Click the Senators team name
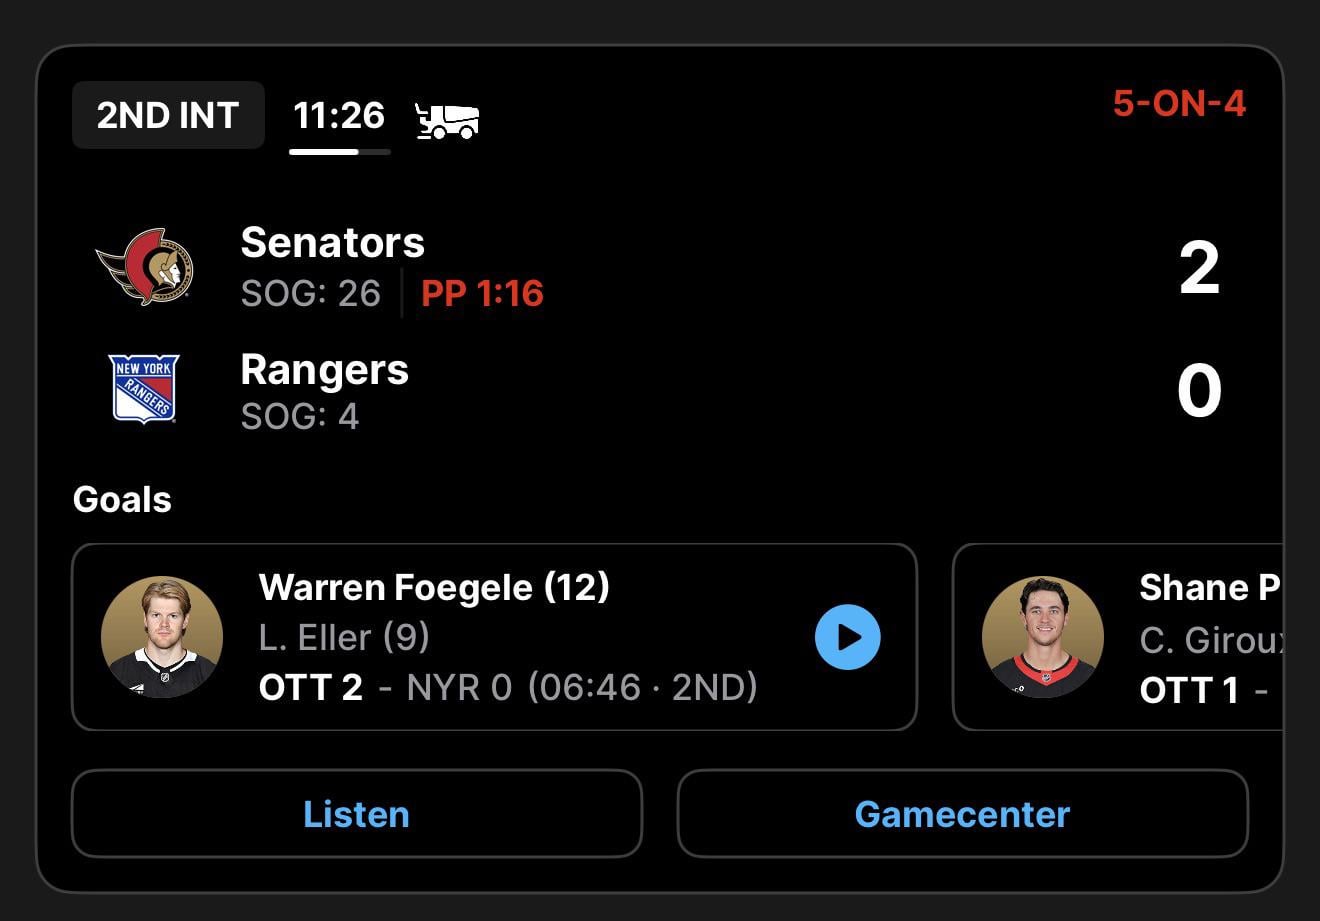 pos(332,243)
